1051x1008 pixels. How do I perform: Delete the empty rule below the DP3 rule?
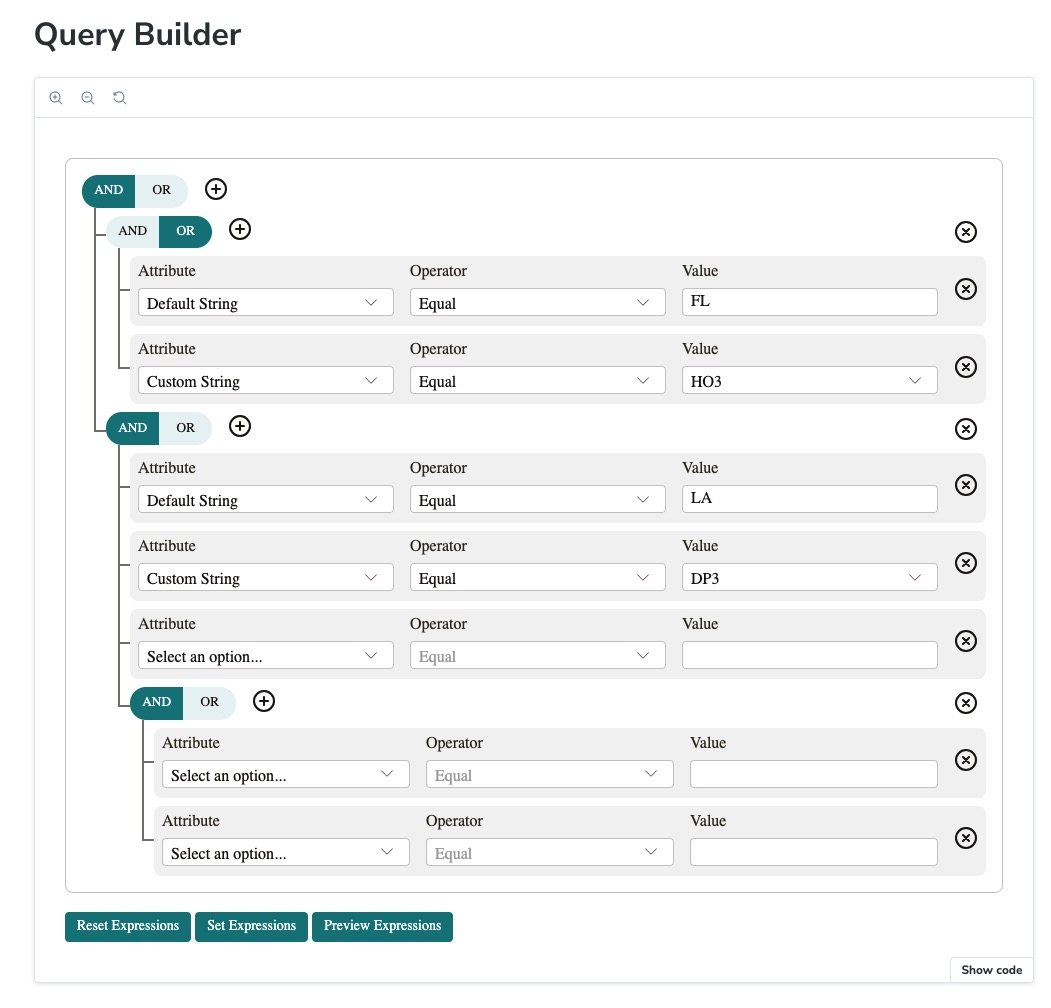click(965, 641)
